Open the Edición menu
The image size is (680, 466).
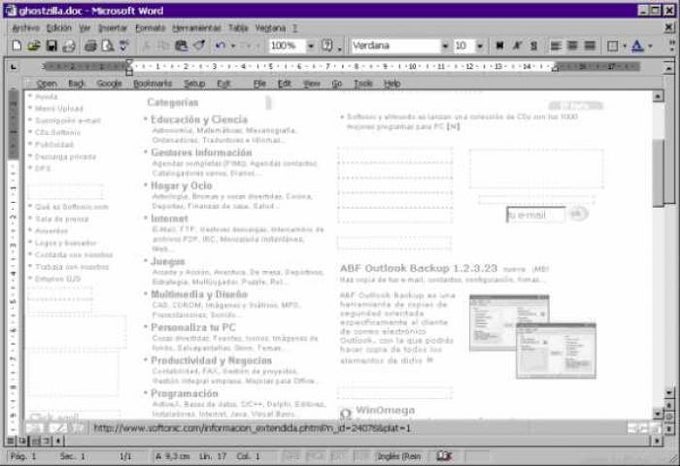tap(59, 28)
